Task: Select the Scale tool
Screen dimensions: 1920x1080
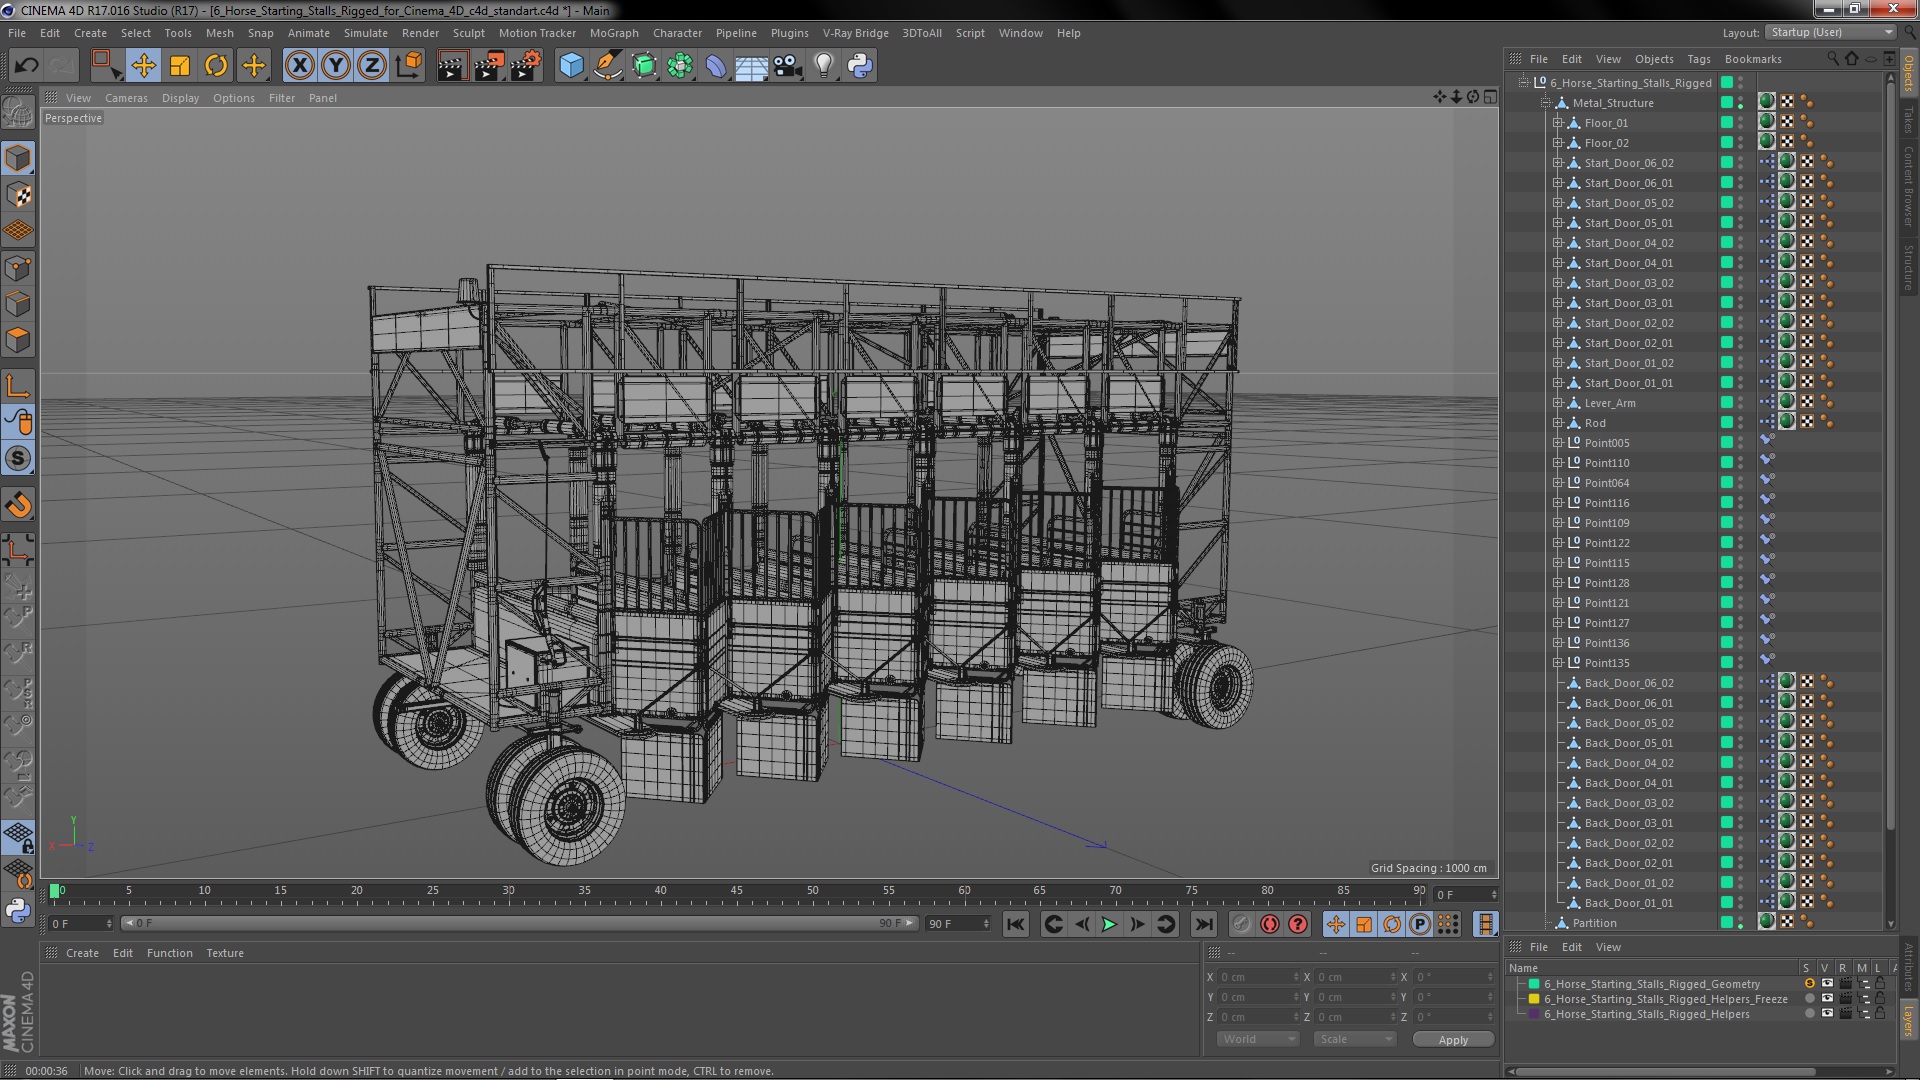Action: [180, 66]
